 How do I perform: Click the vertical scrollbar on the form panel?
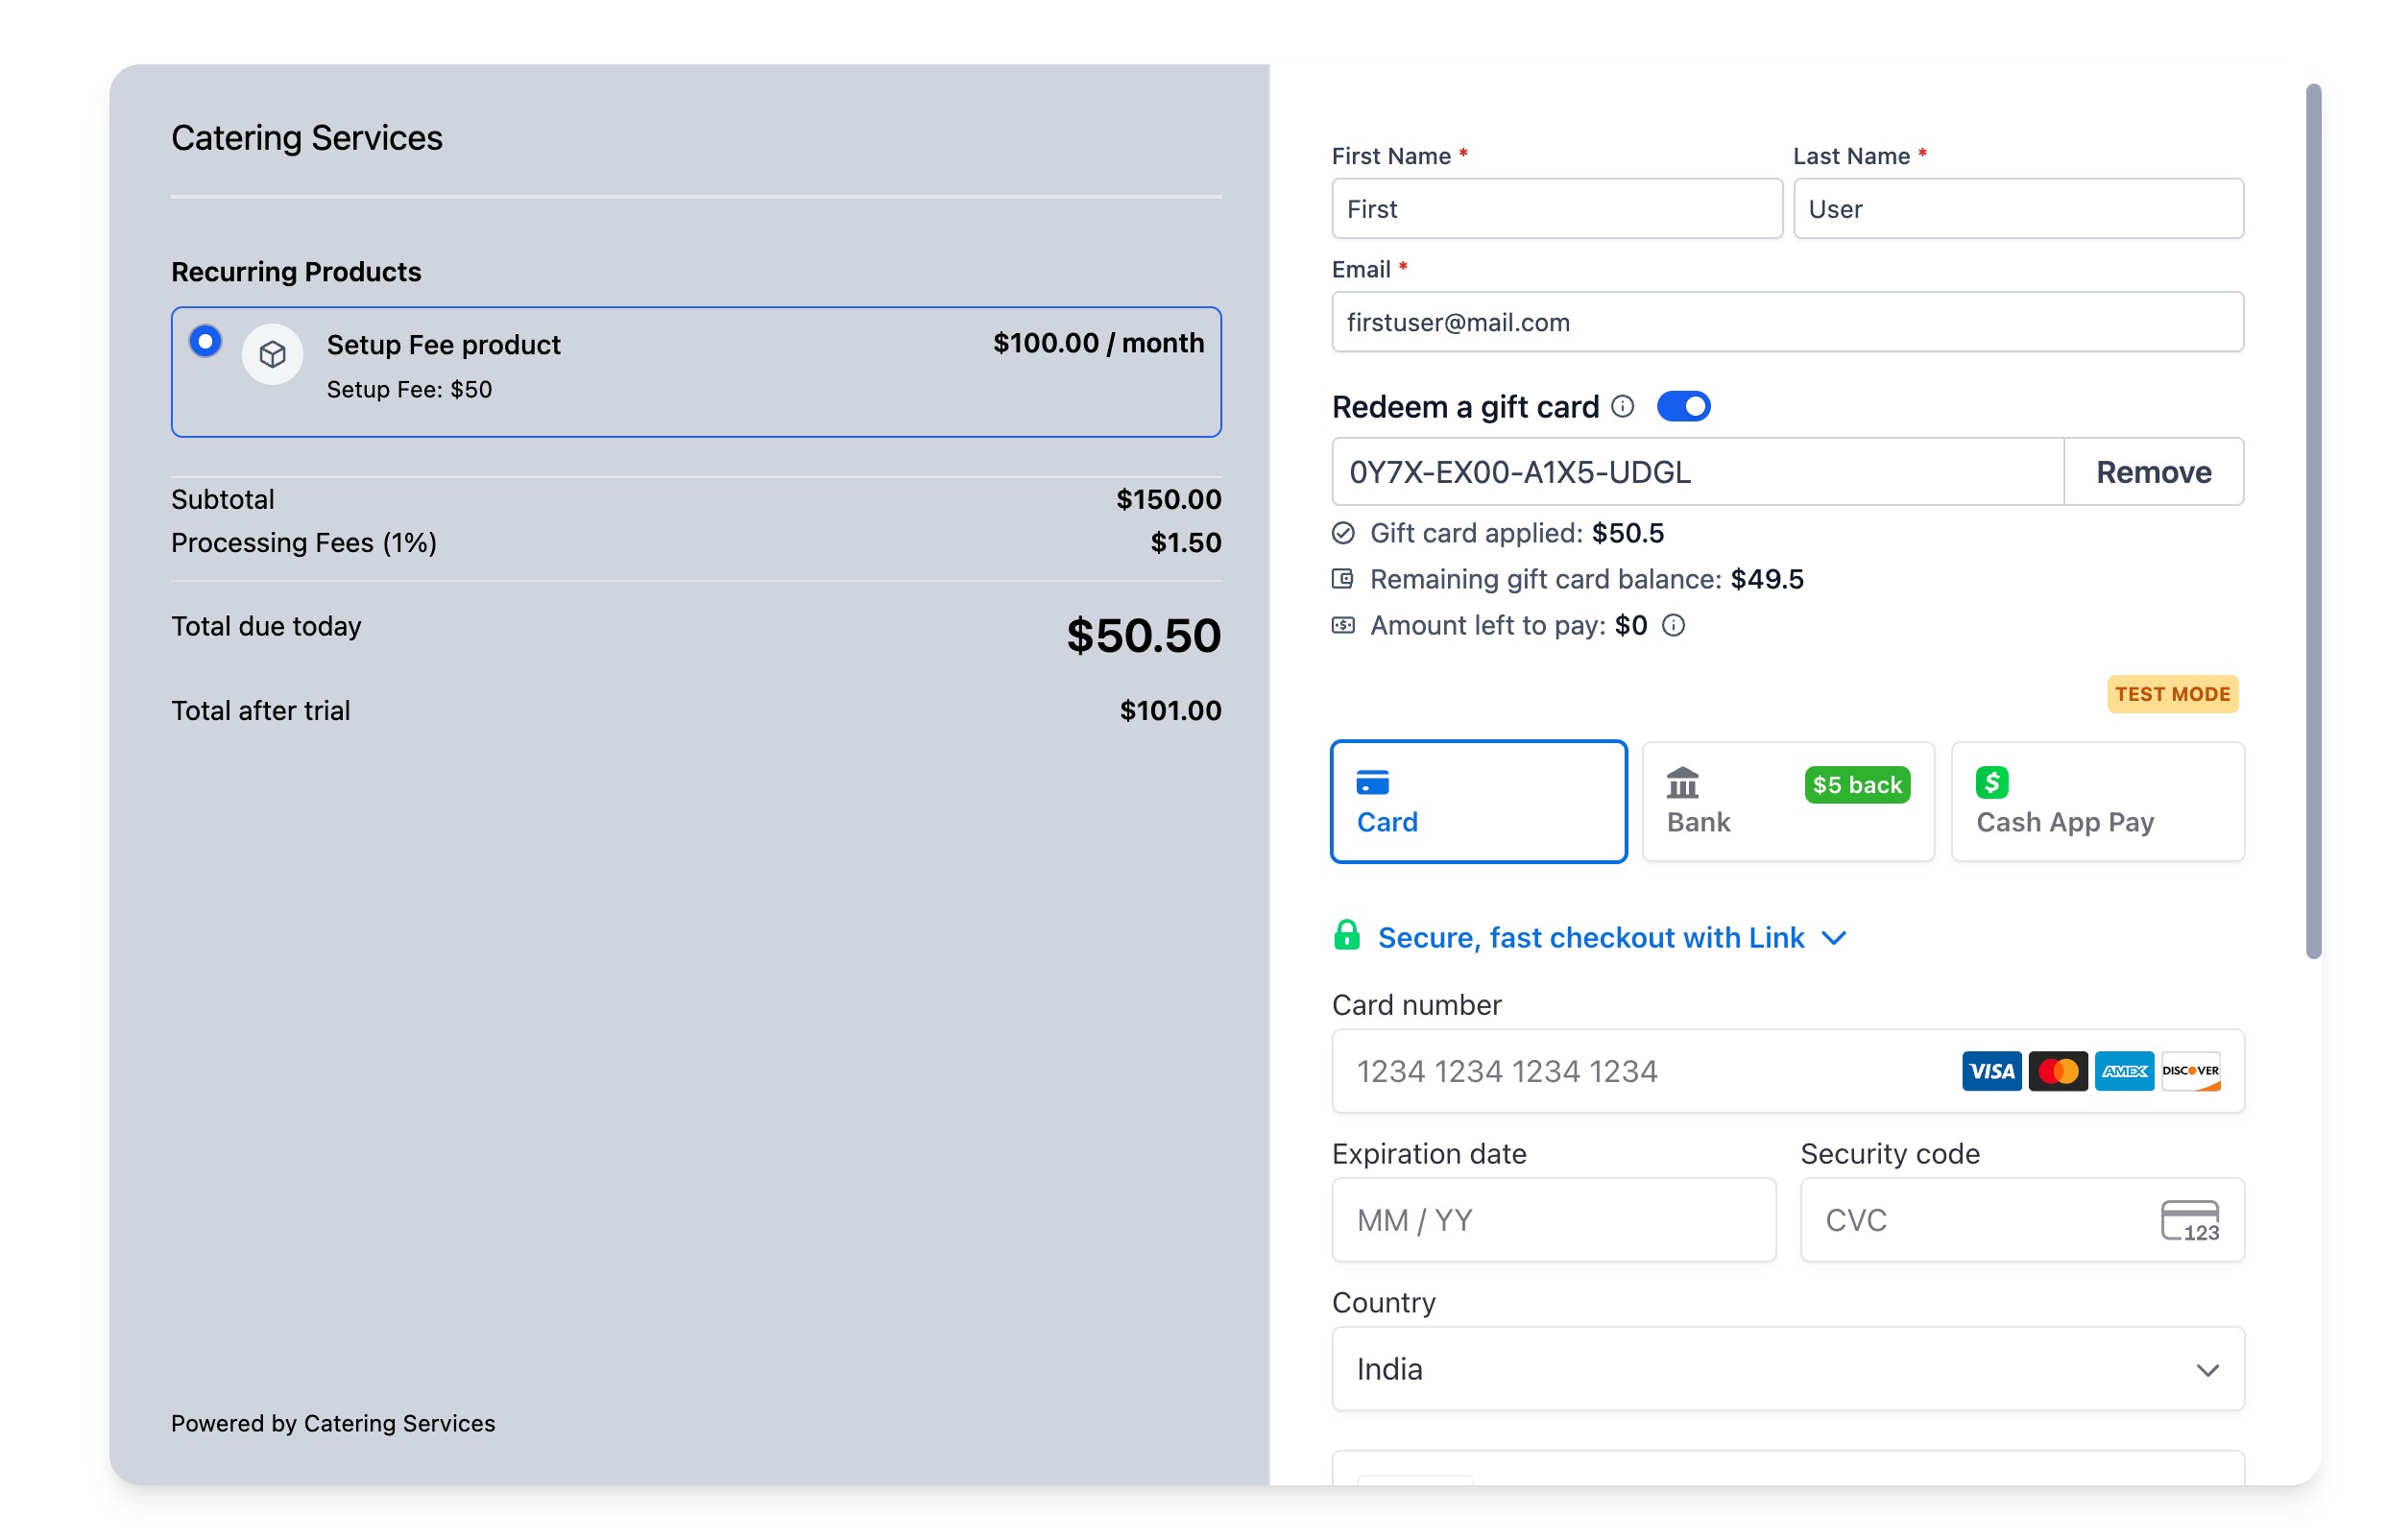[2312, 520]
